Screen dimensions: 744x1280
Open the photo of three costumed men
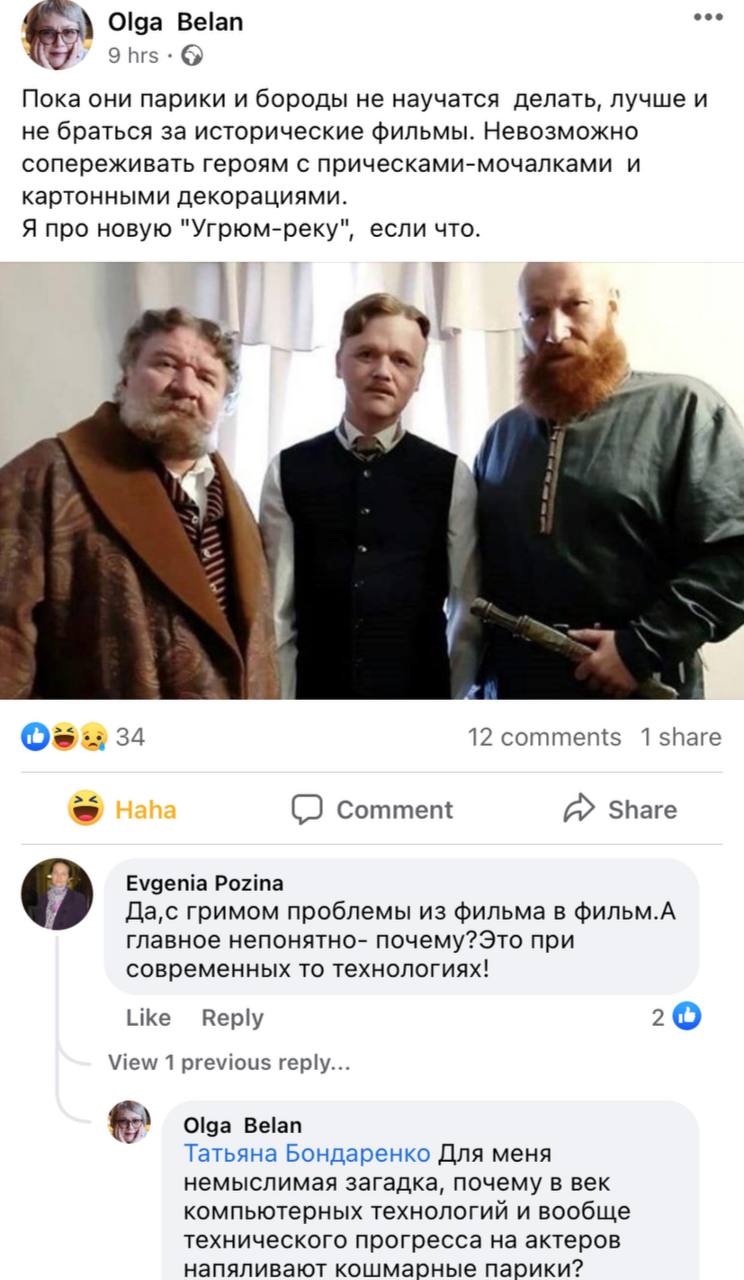click(372, 480)
